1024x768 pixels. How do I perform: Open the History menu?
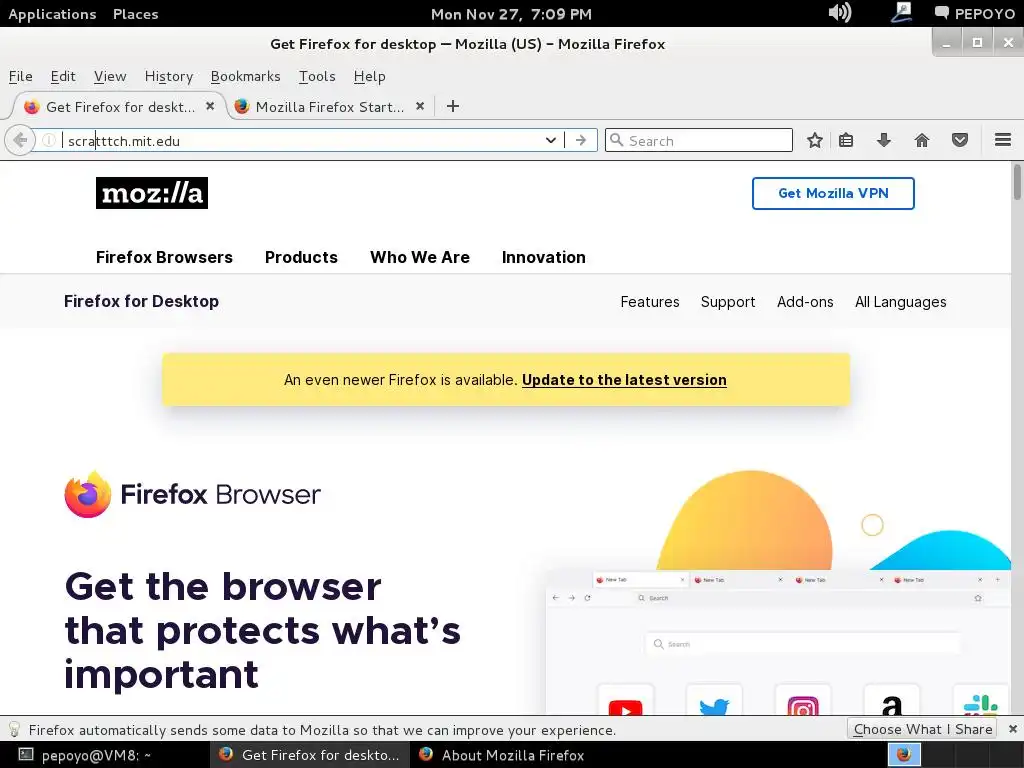coord(168,76)
